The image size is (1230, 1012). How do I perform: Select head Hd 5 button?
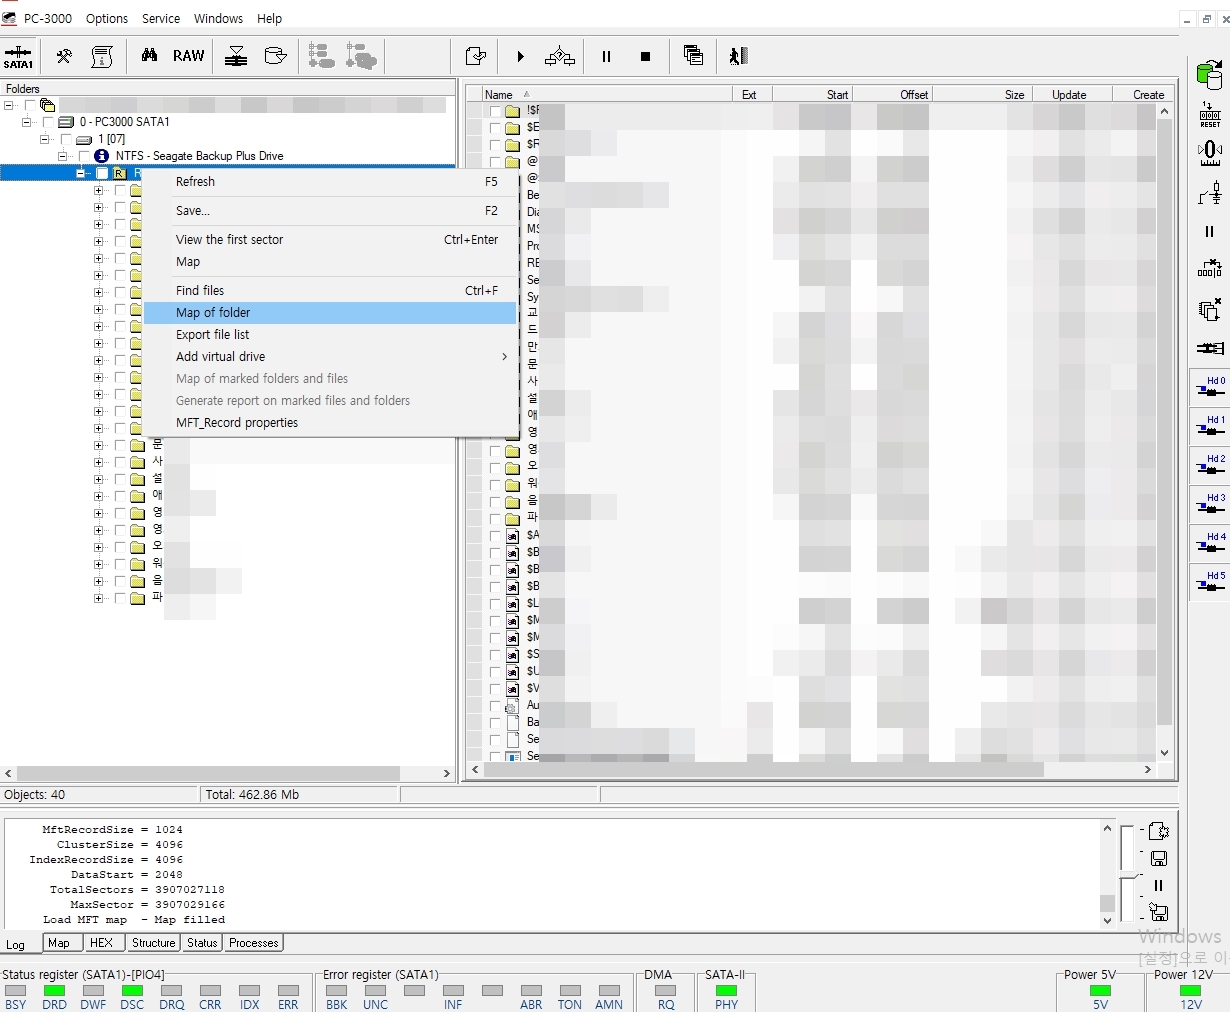(x=1210, y=583)
